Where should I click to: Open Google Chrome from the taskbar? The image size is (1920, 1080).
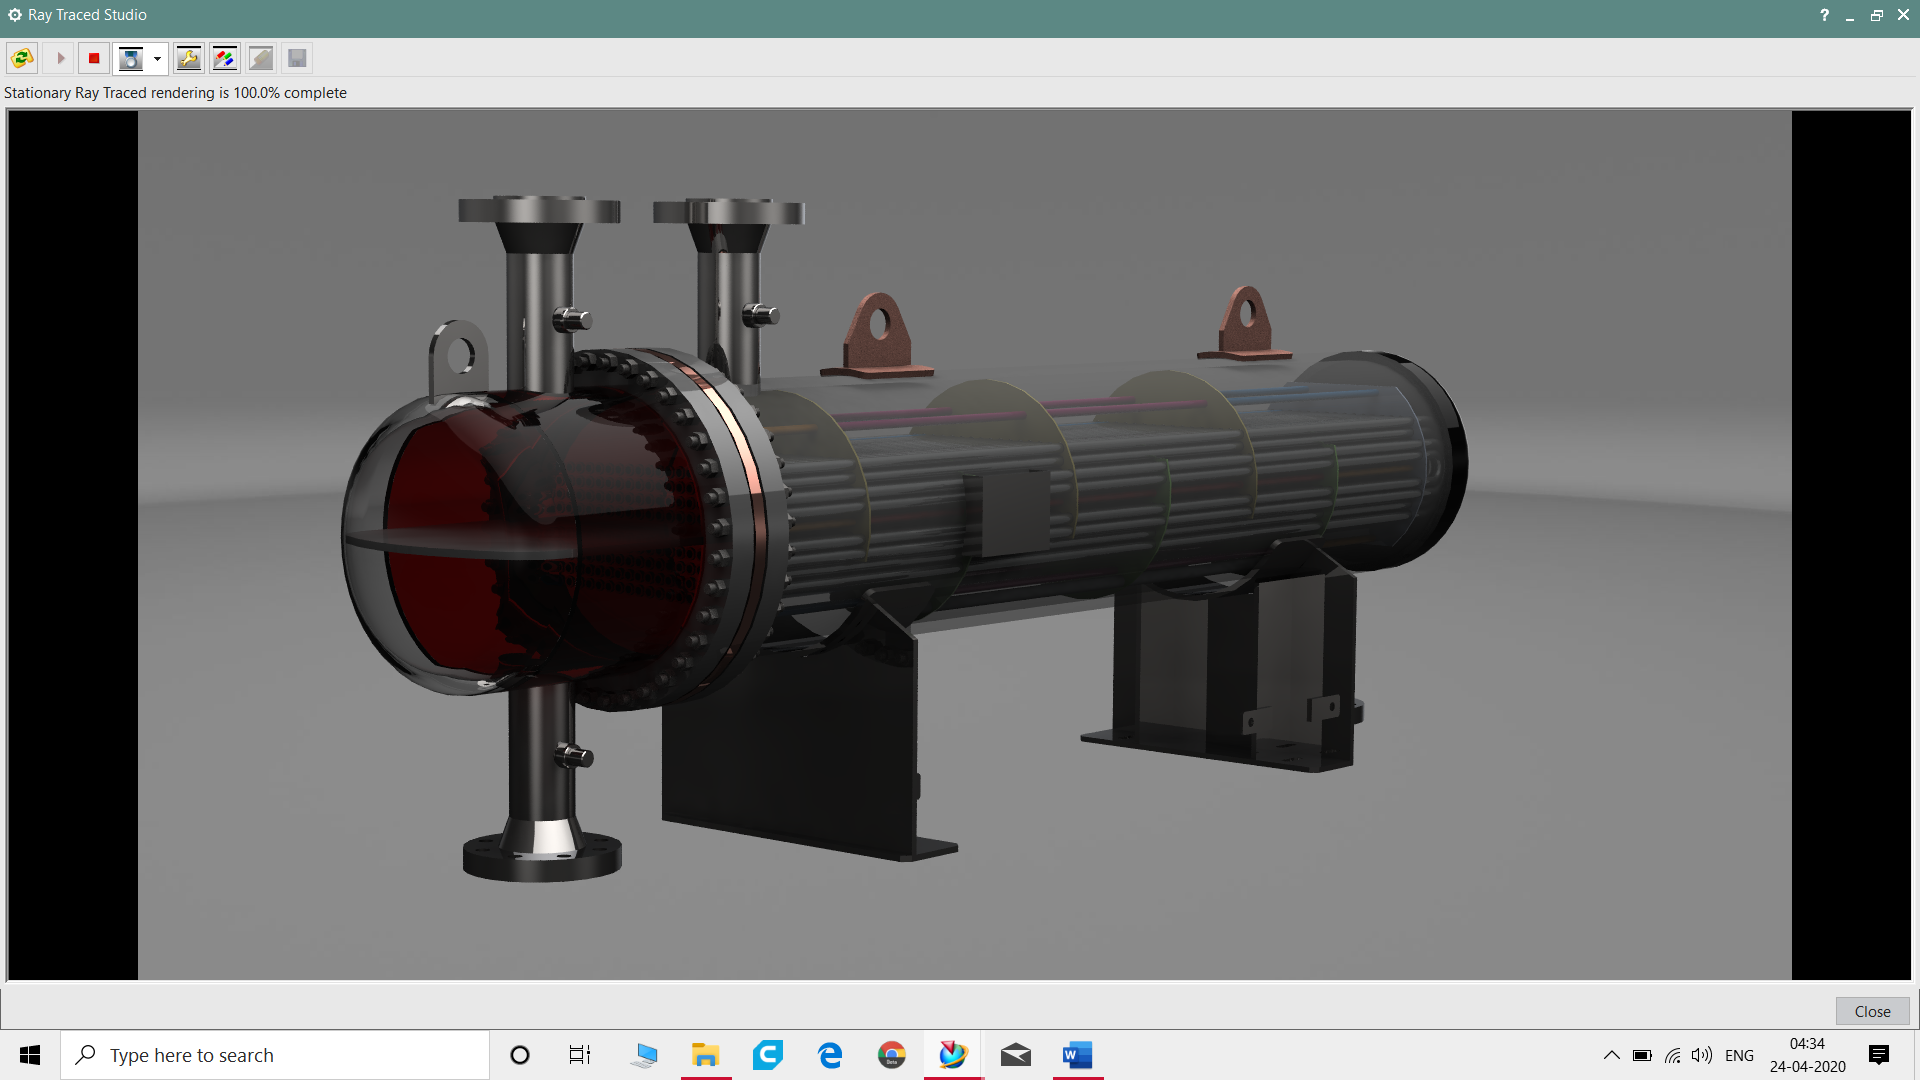coord(892,1055)
